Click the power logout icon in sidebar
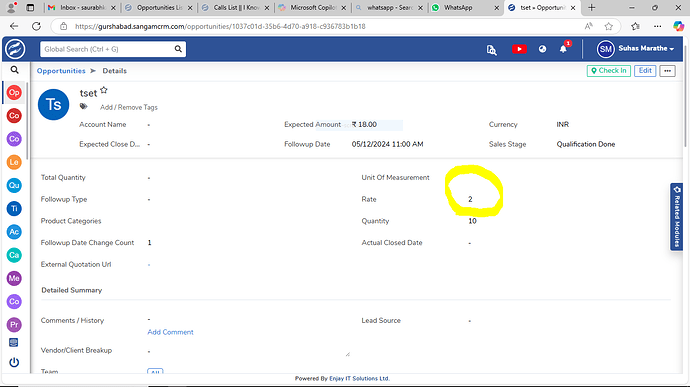Screen dimensions: 690x387 [14, 362]
